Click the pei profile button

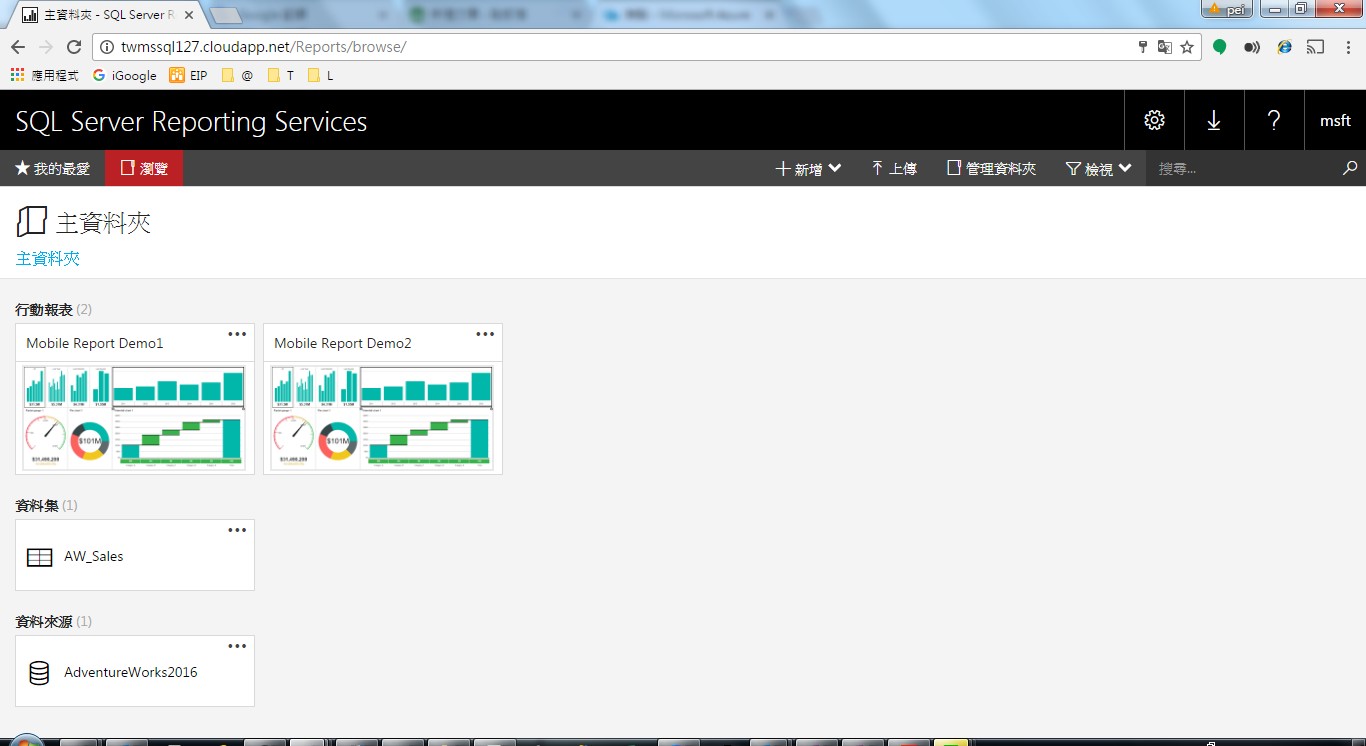(x=1227, y=9)
